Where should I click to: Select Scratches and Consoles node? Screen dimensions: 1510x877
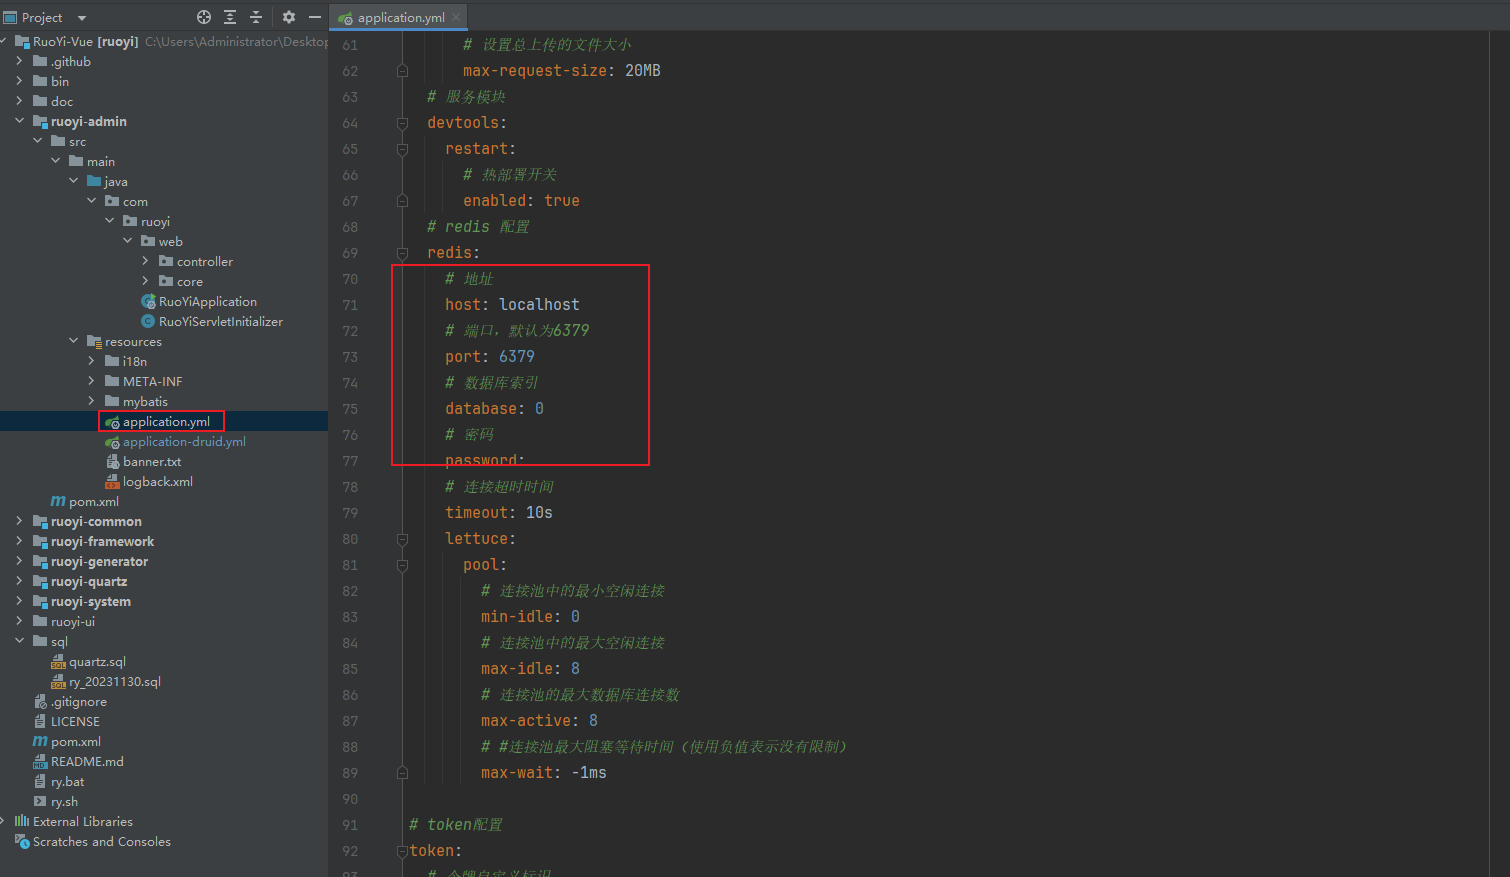click(101, 841)
